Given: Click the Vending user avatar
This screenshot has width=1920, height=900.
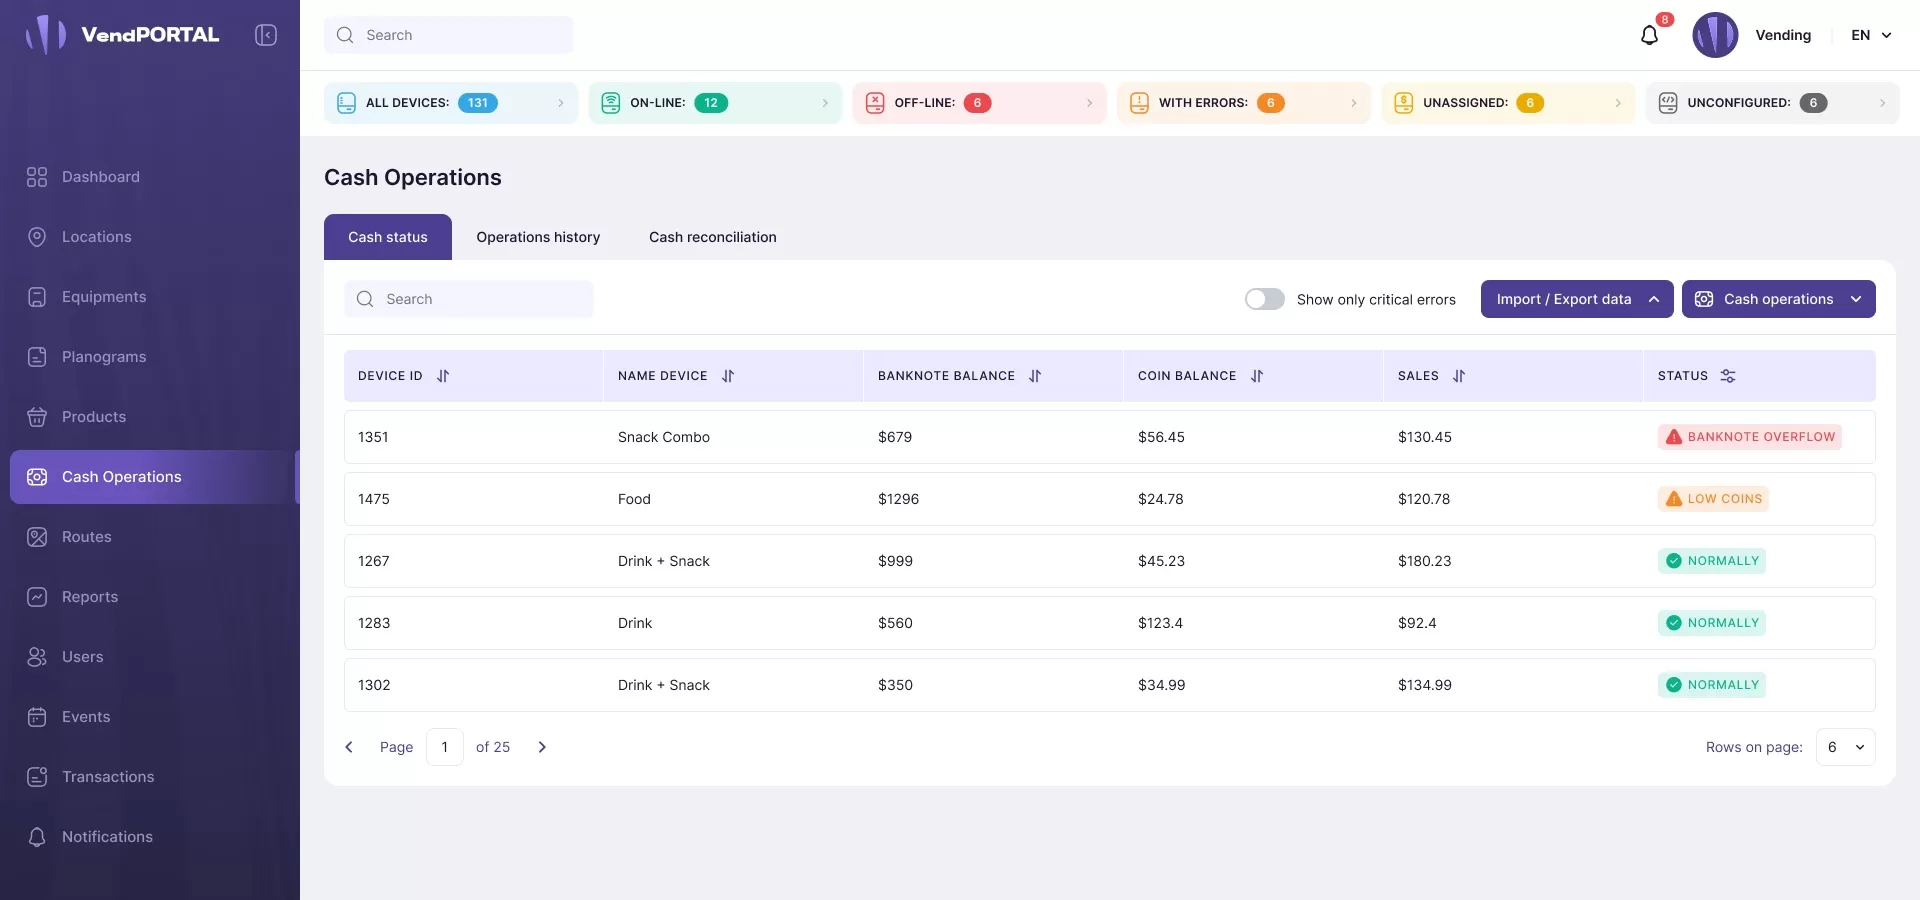Looking at the screenshot, I should pos(1715,35).
